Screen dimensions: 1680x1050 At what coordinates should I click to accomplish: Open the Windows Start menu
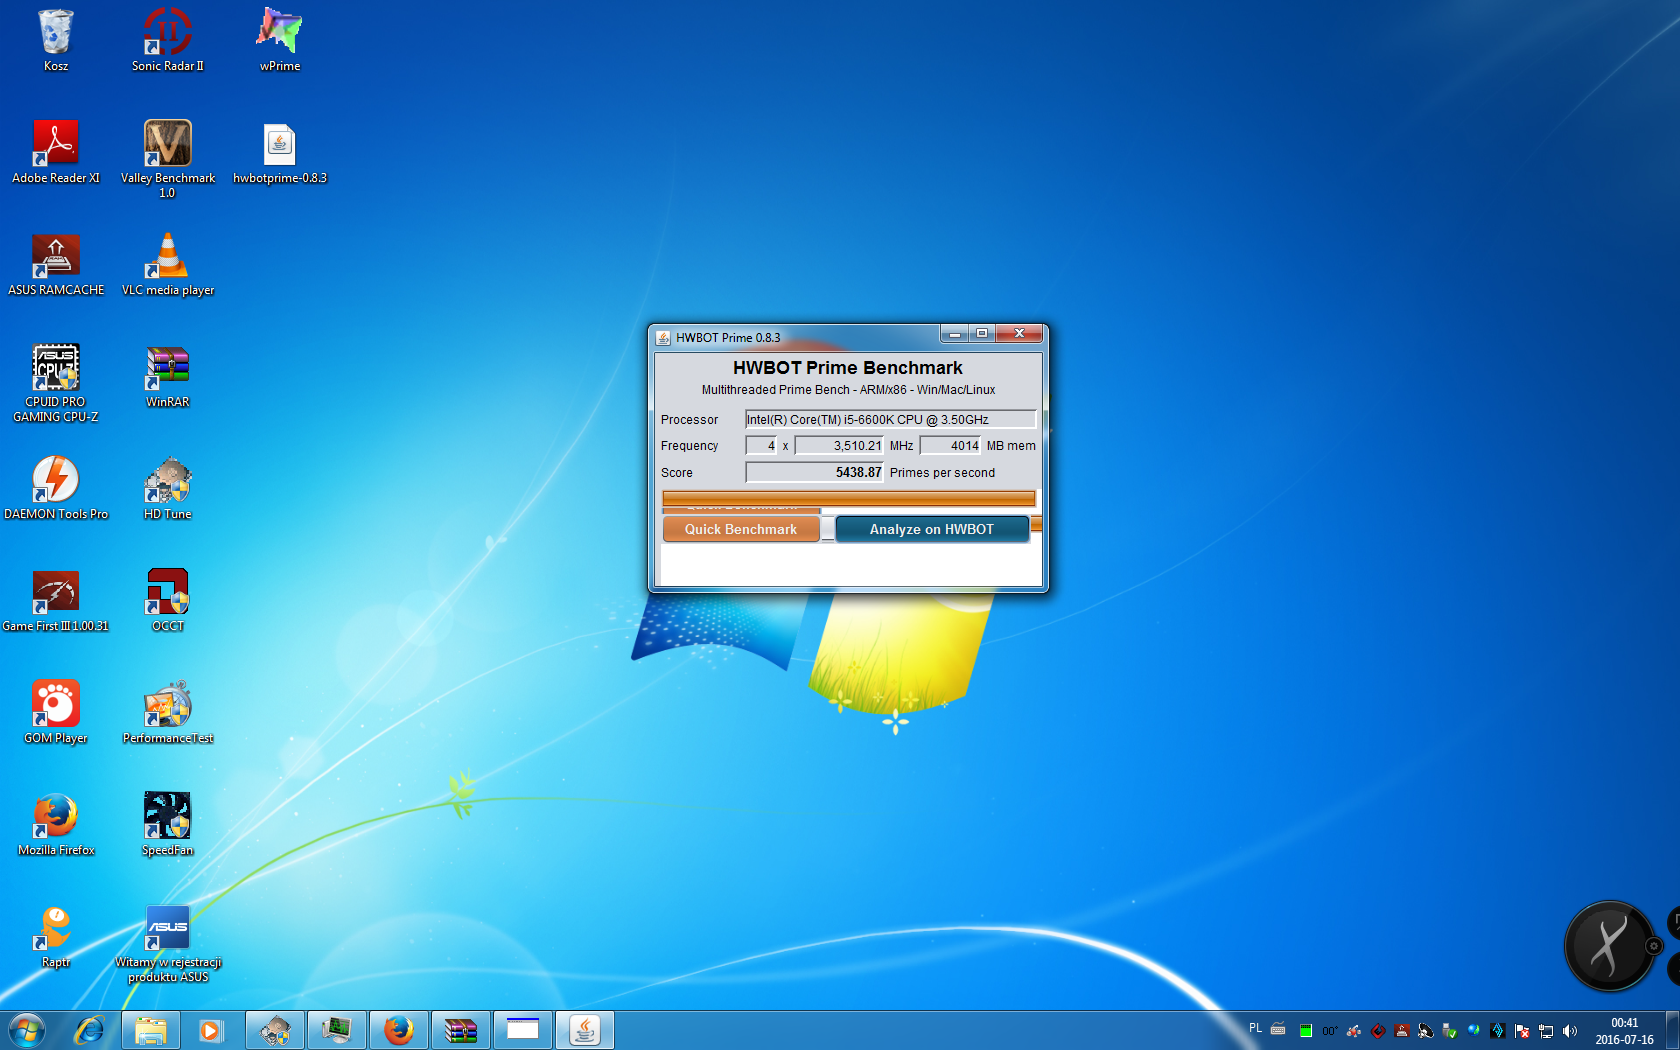tap(27, 1030)
